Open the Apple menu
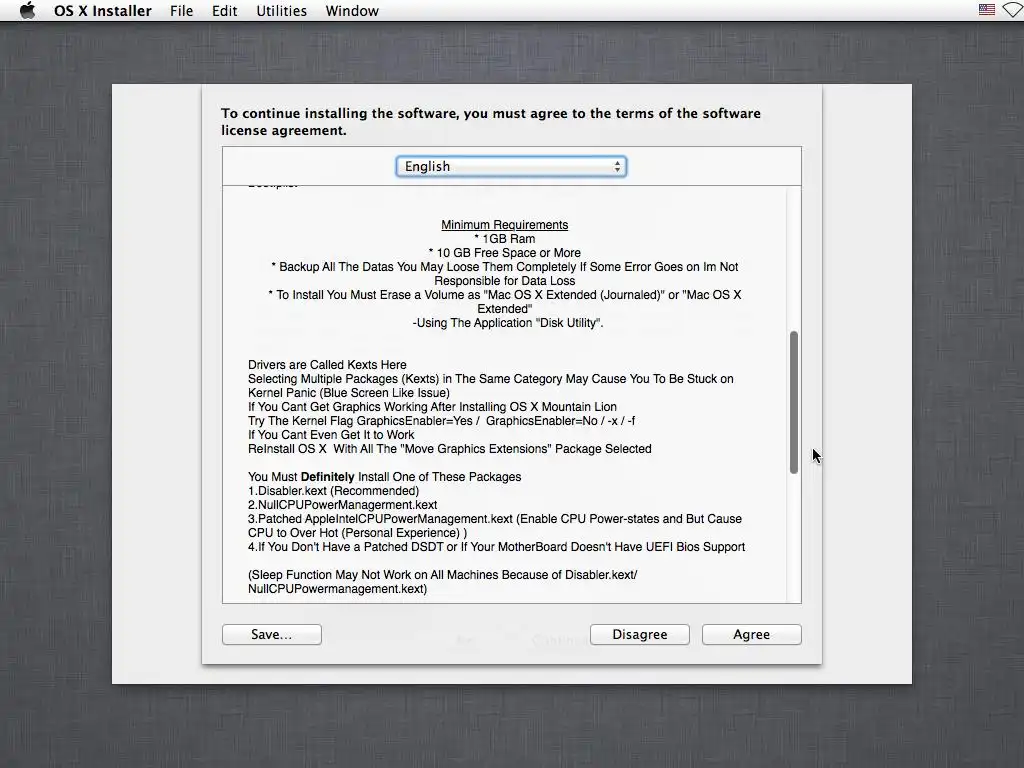Image resolution: width=1024 pixels, height=768 pixels. click(x=27, y=10)
